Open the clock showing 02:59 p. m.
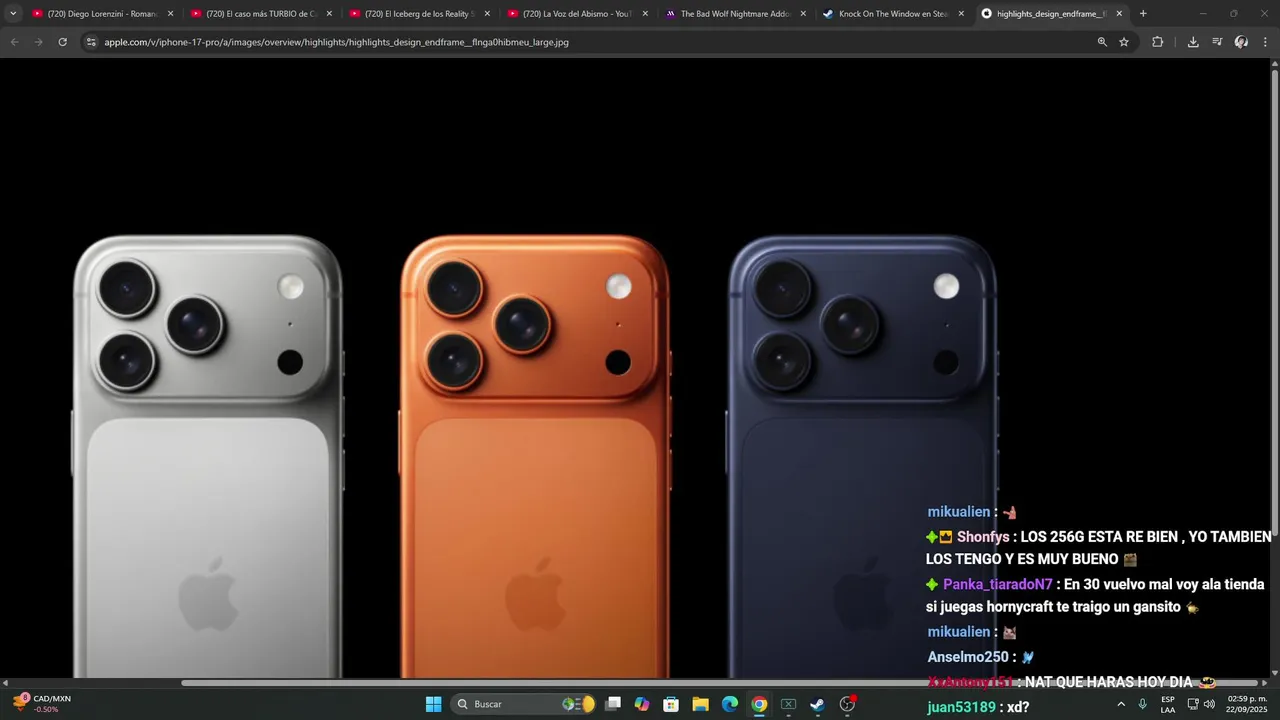 click(x=1247, y=704)
